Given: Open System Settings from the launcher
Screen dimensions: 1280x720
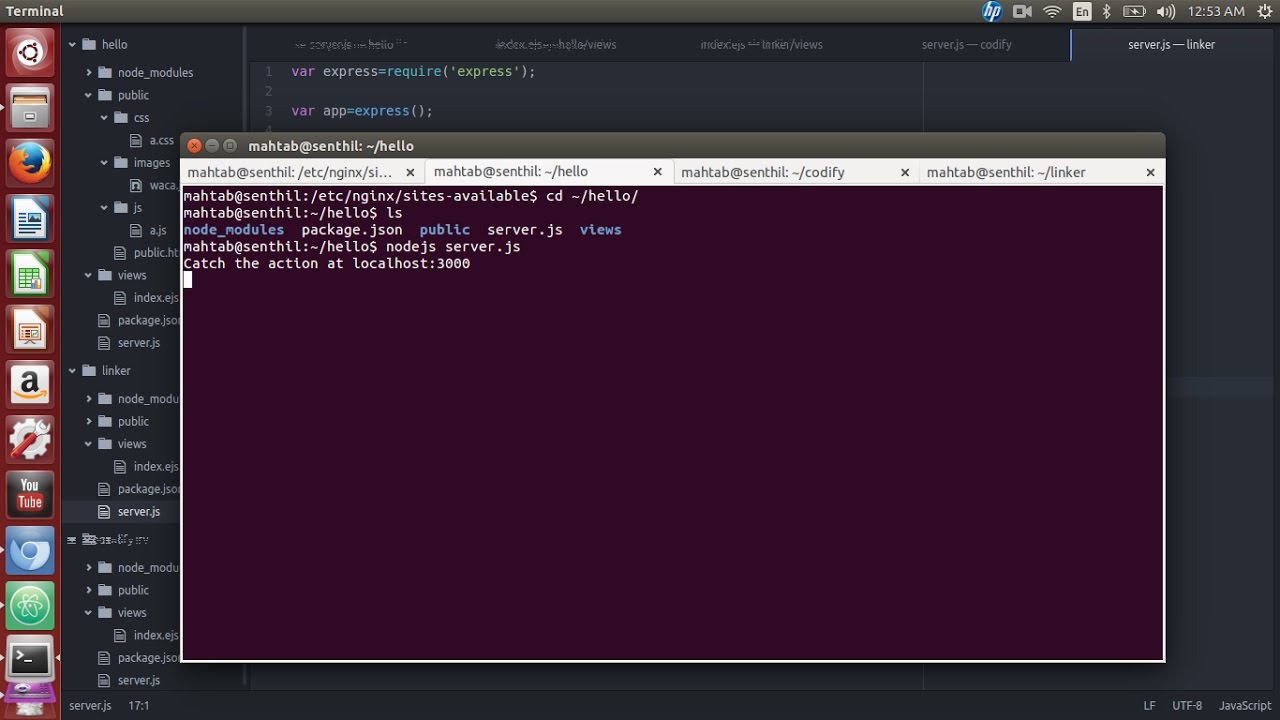Looking at the screenshot, I should [x=30, y=439].
